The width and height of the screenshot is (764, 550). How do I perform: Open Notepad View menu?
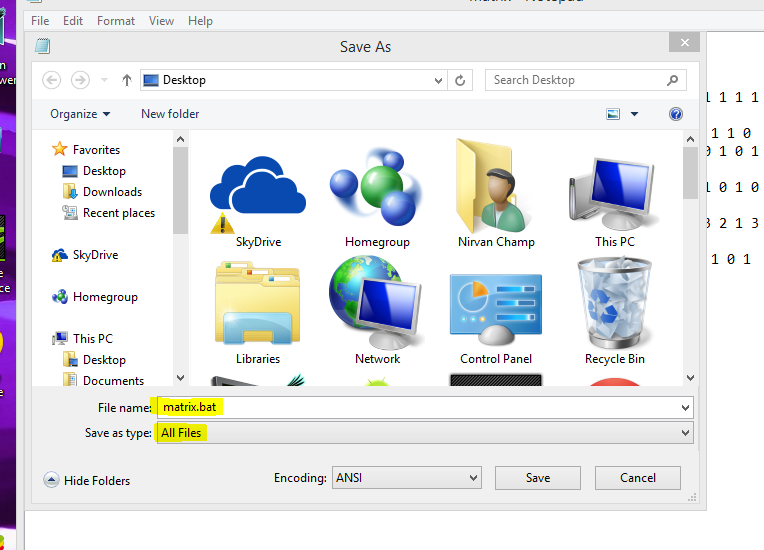pyautogui.click(x=161, y=21)
